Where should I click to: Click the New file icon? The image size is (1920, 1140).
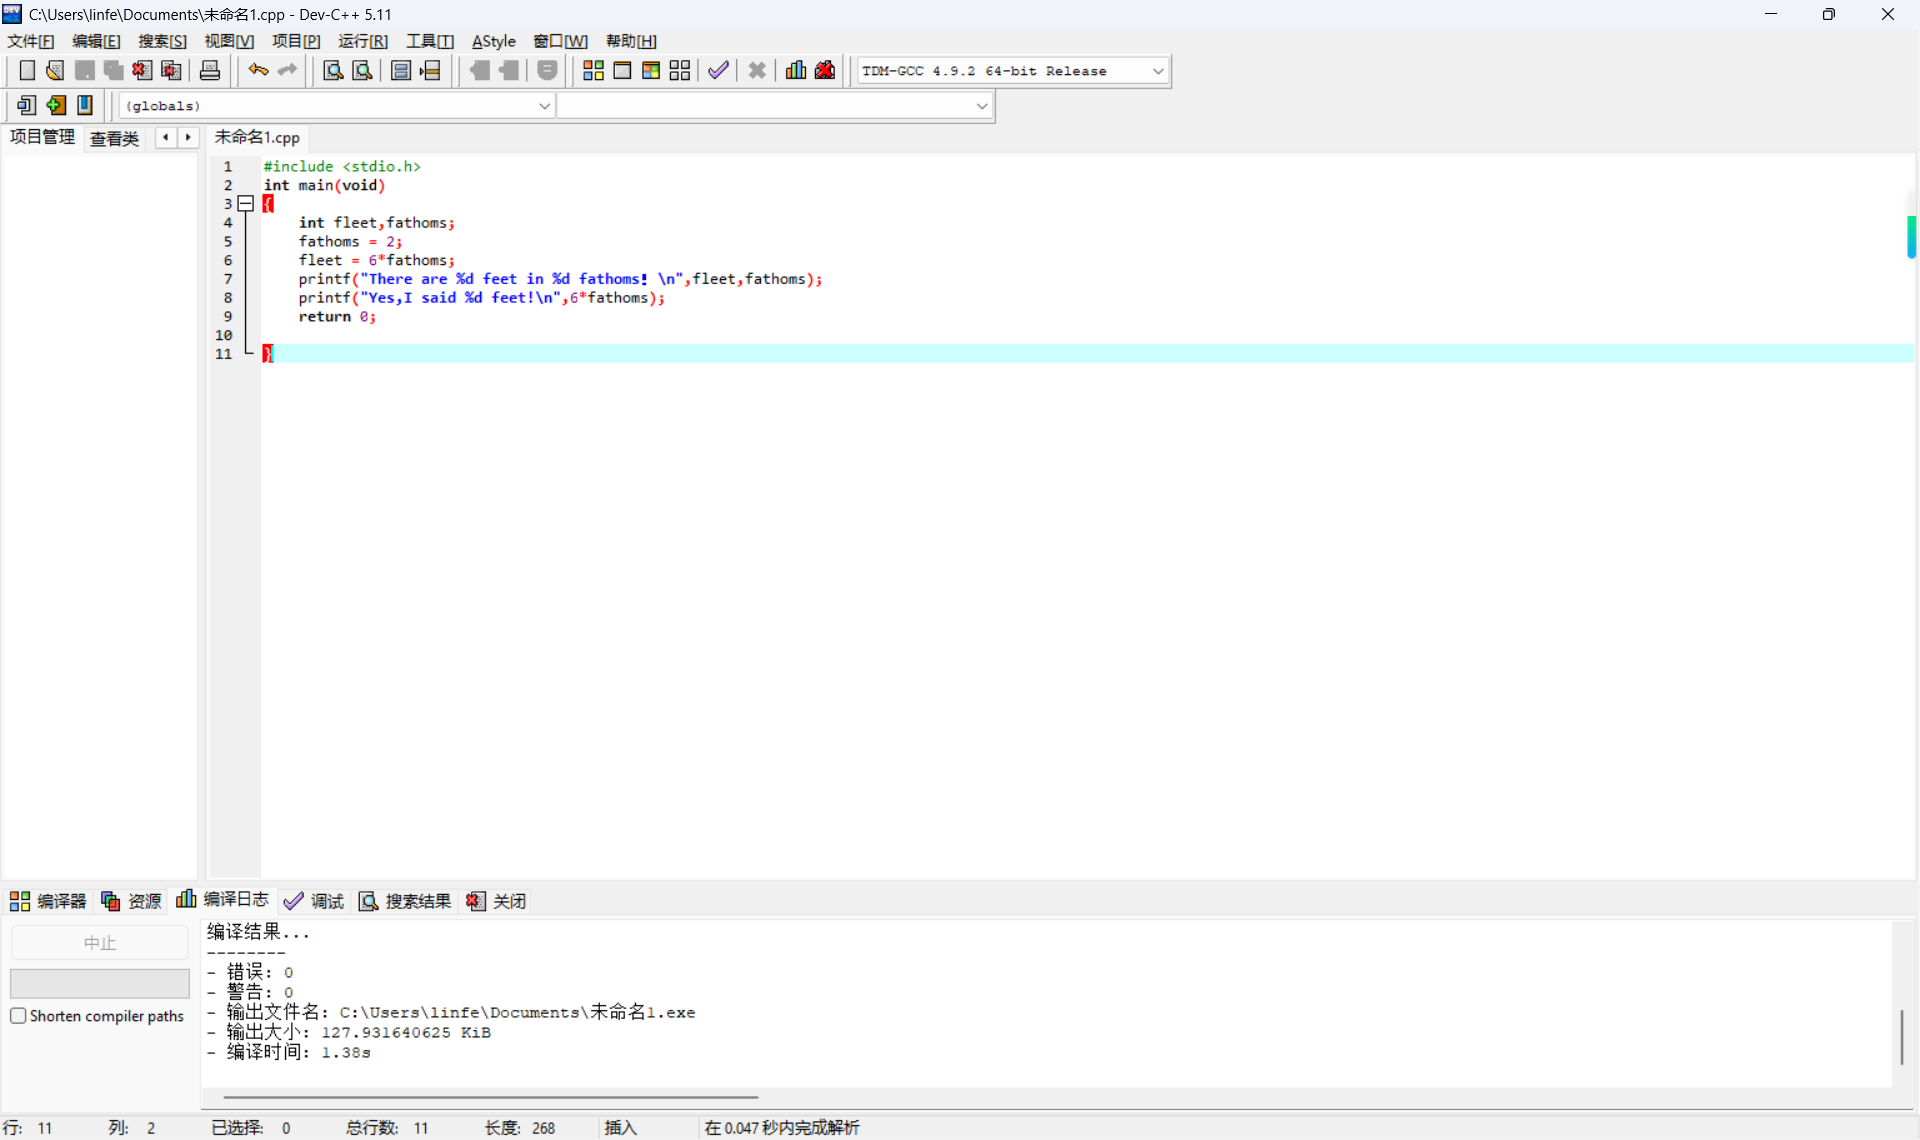pos(27,70)
